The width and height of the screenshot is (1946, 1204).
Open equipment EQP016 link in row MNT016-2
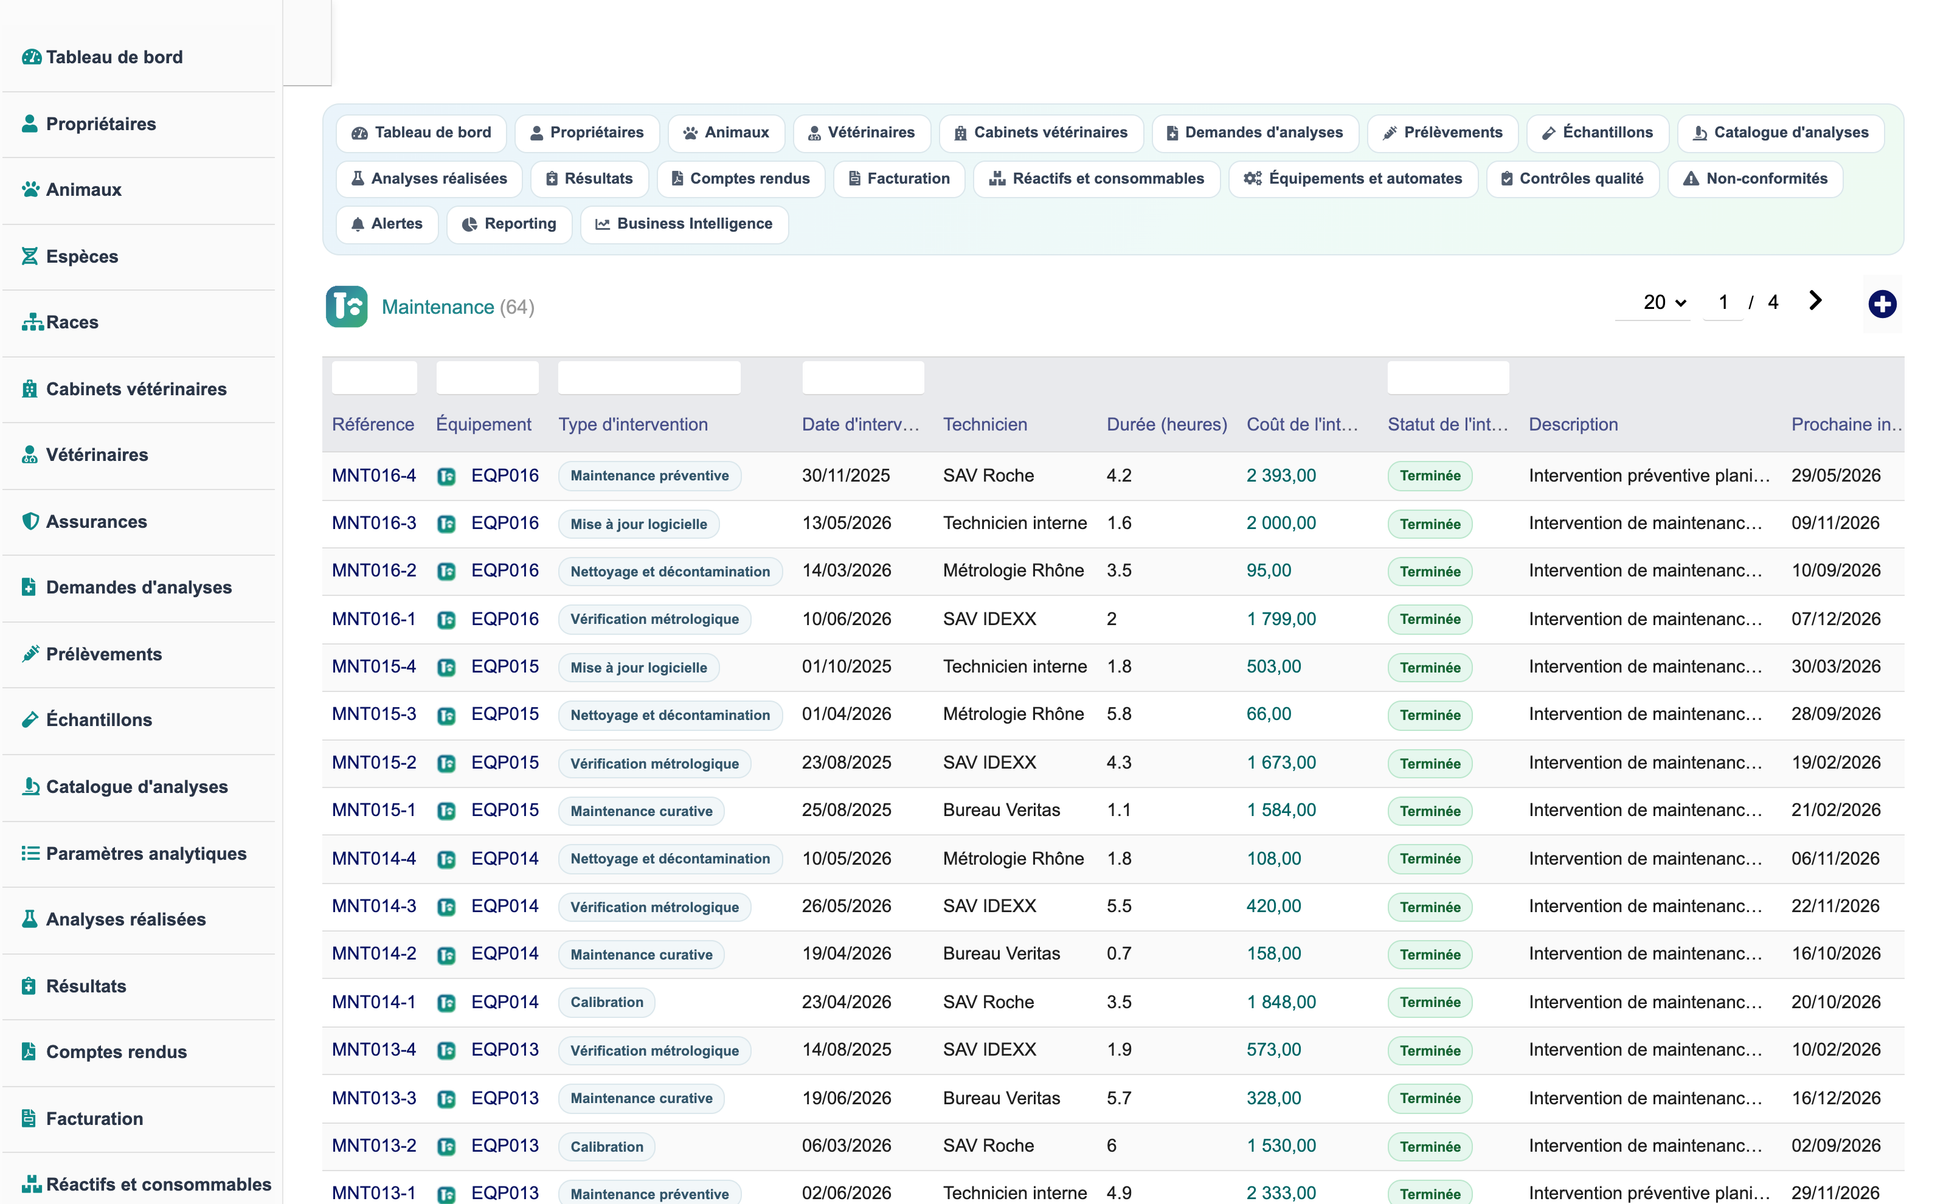click(x=505, y=571)
